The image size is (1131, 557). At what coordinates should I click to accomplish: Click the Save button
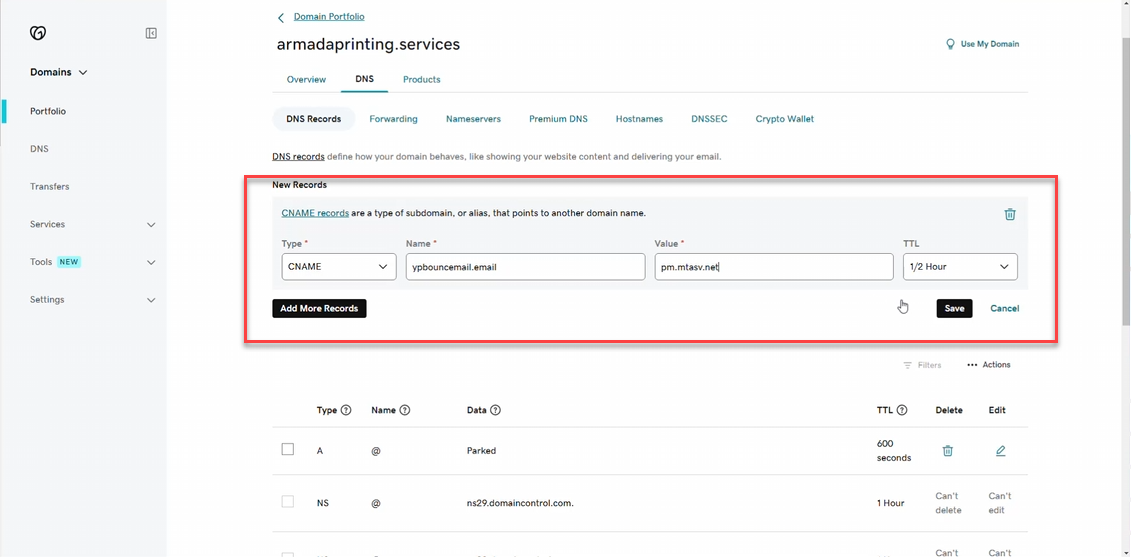(x=954, y=308)
